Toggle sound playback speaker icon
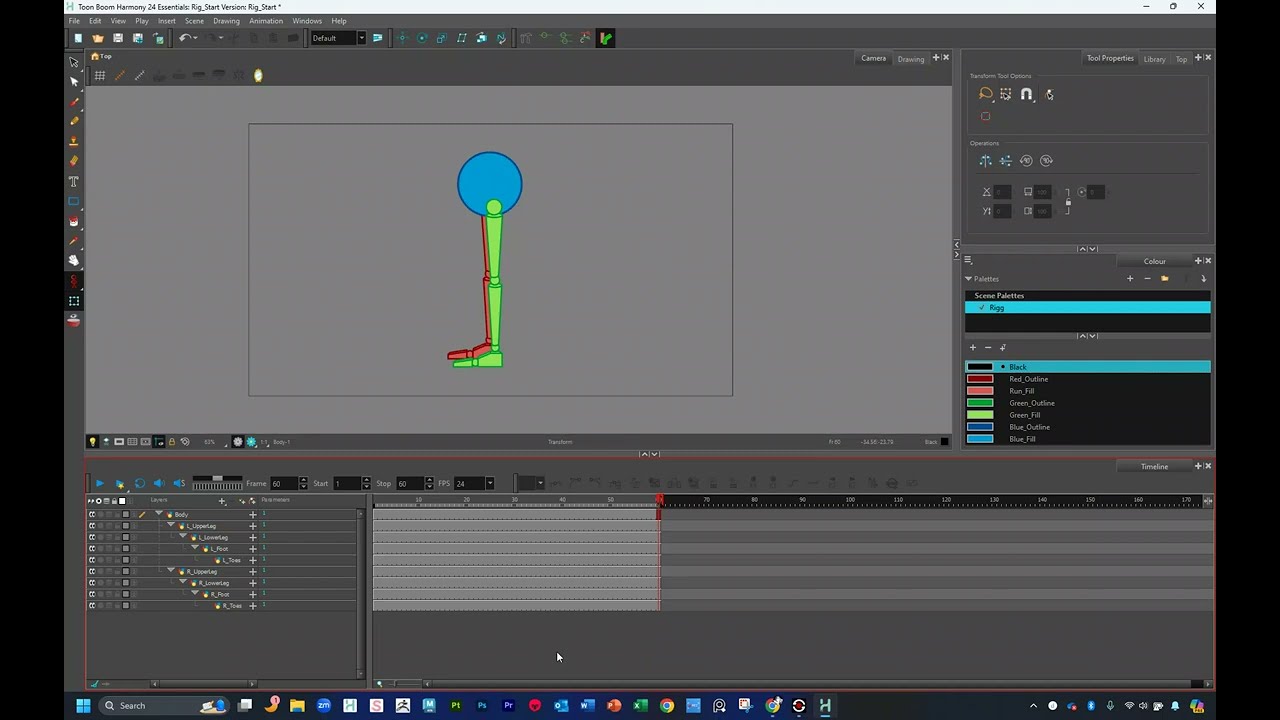The height and width of the screenshot is (720, 1280). click(x=159, y=484)
